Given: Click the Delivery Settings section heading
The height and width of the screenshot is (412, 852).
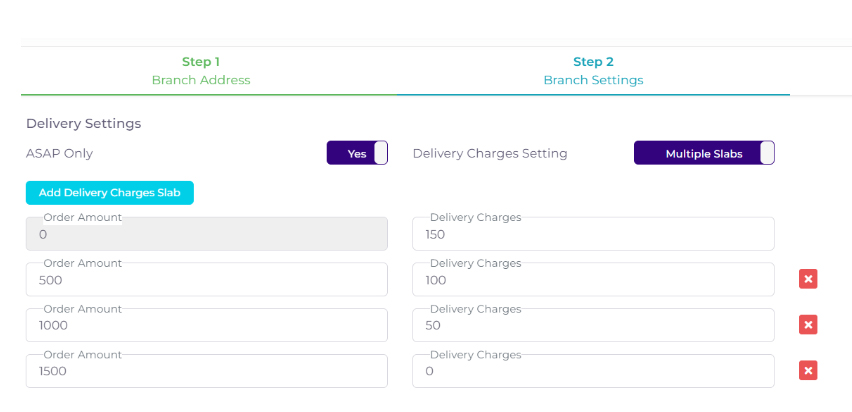Looking at the screenshot, I should pos(83,123).
